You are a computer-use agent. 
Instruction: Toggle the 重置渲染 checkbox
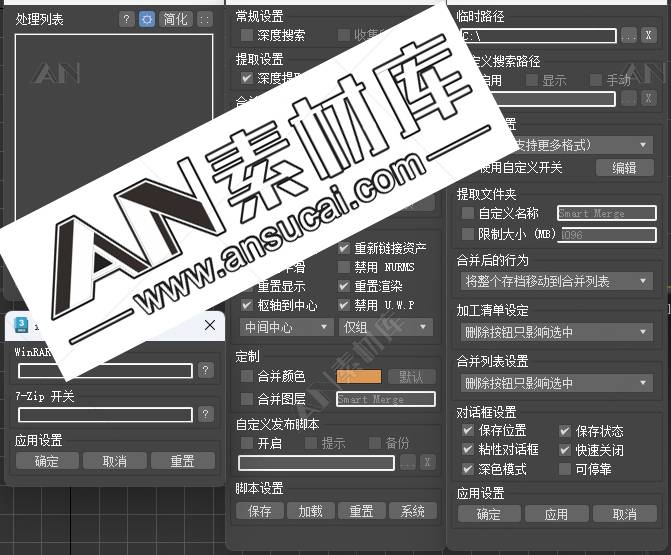tap(344, 286)
